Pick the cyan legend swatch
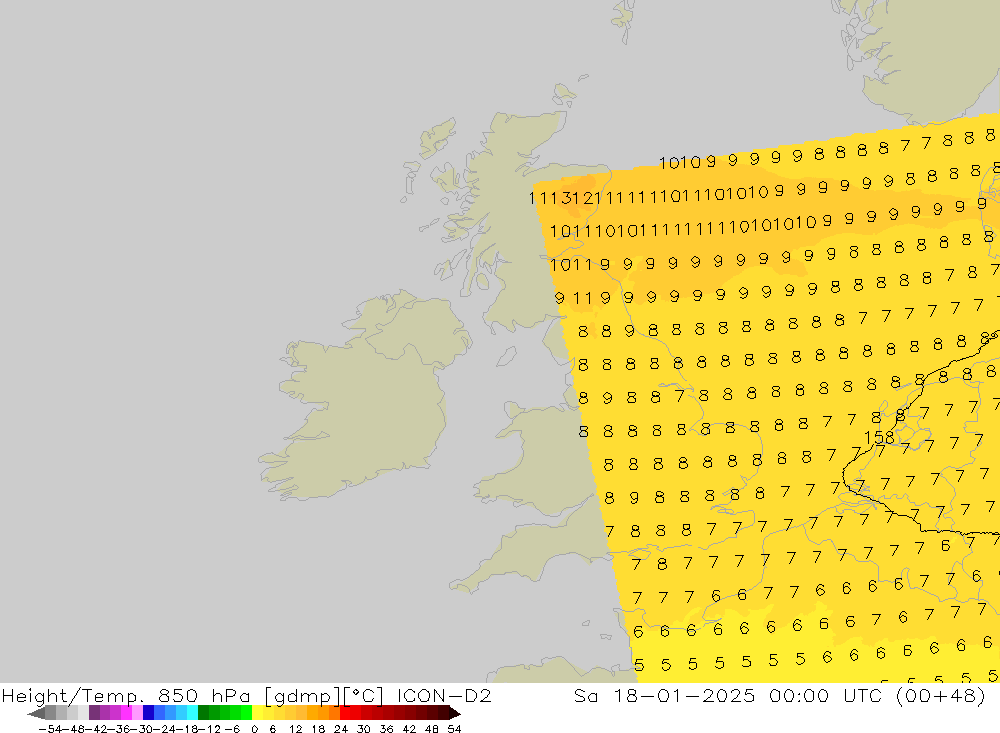 (x=192, y=713)
